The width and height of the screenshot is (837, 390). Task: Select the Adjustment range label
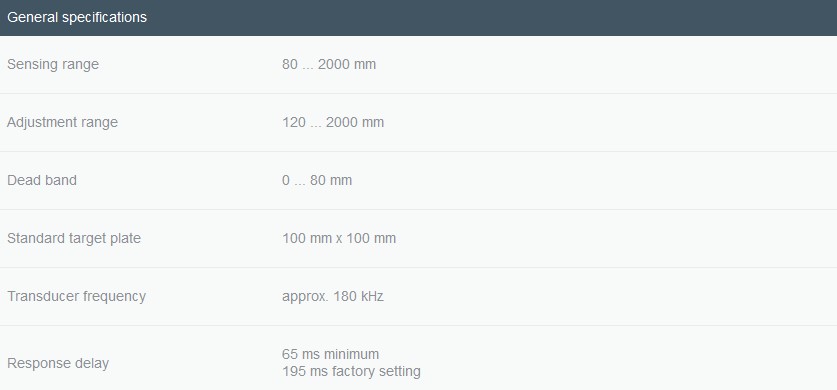[62, 123]
